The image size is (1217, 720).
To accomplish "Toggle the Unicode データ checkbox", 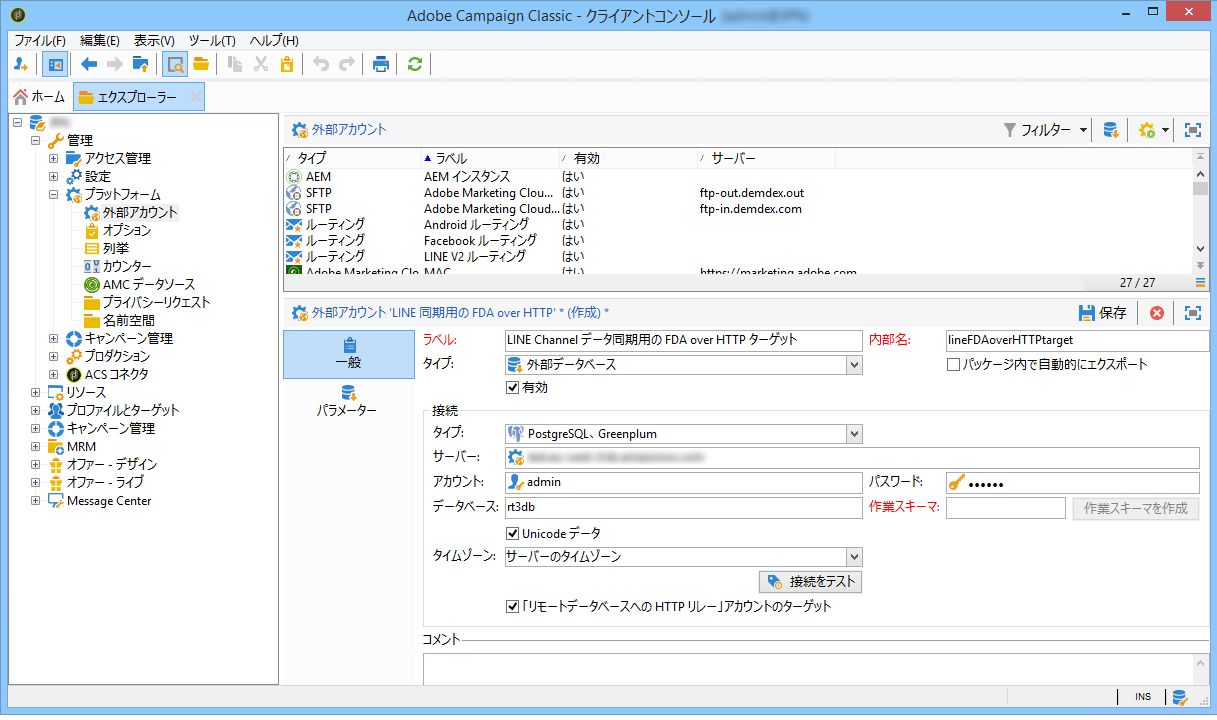I will click(514, 533).
